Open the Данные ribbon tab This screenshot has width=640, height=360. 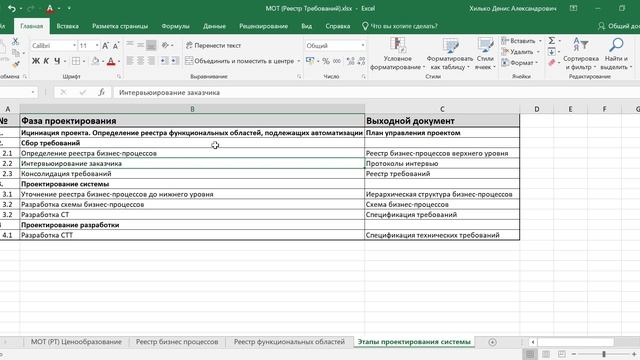(x=214, y=26)
